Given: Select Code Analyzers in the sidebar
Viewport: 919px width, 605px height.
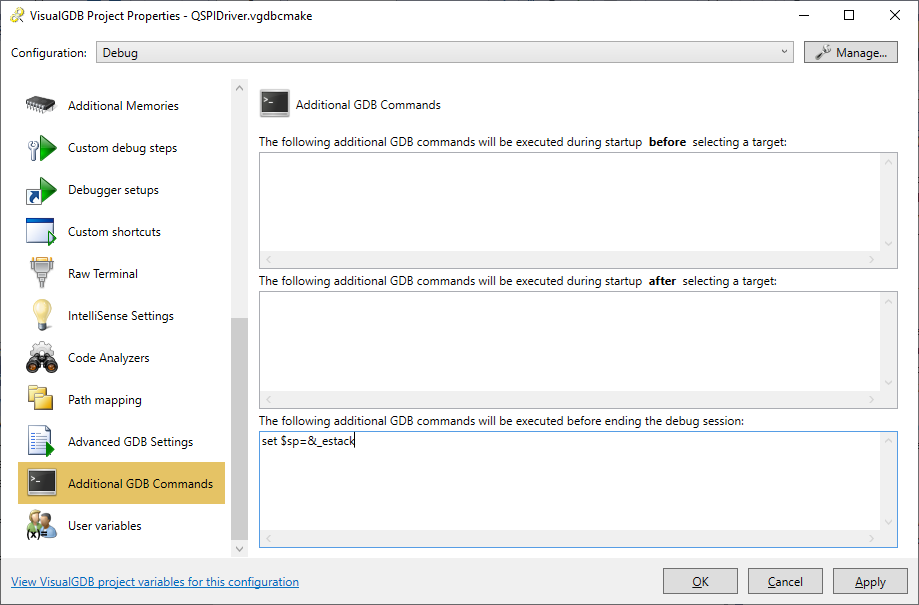Looking at the screenshot, I should click(x=121, y=358).
